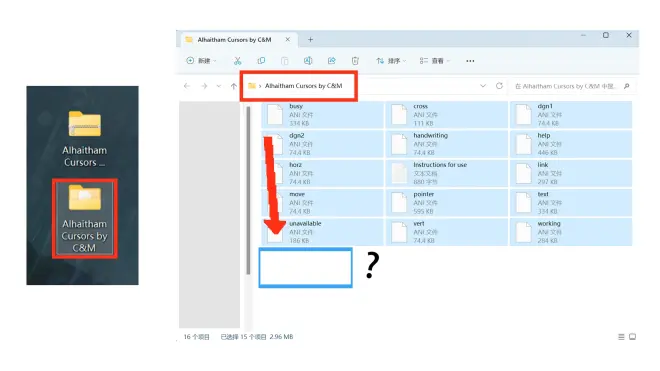The width and height of the screenshot is (660, 371).
Task: Select the help ANI file
Action: point(571,144)
